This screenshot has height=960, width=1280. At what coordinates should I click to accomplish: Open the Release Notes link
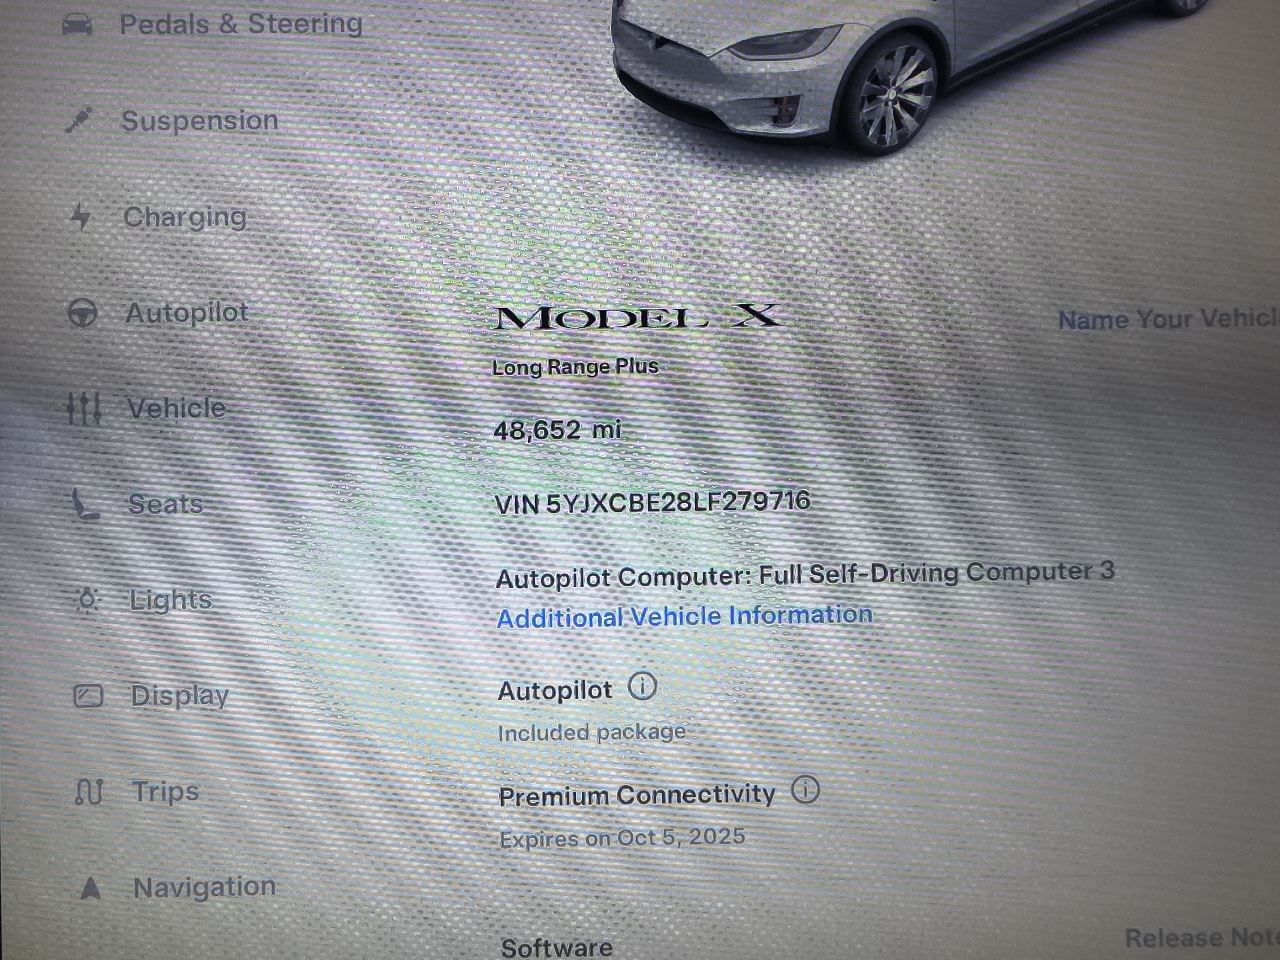pos(1202,938)
